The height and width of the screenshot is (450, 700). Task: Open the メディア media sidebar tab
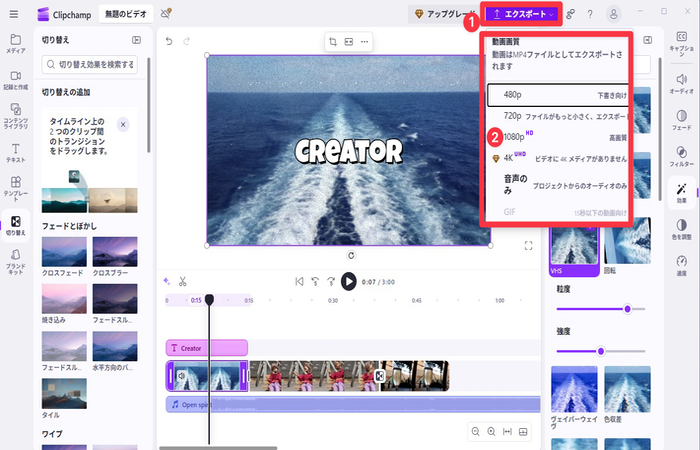[16, 43]
